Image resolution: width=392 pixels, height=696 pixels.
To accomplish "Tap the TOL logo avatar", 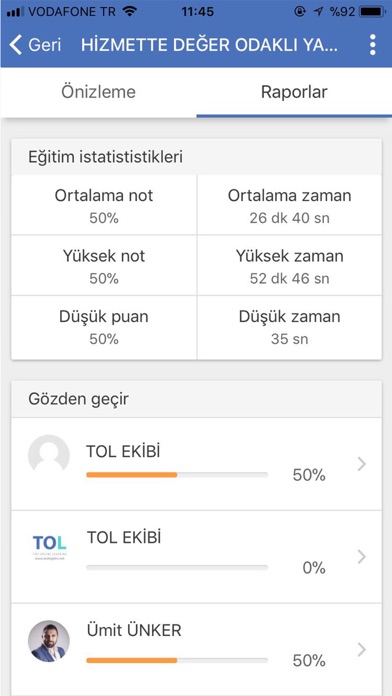I will pos(49,547).
